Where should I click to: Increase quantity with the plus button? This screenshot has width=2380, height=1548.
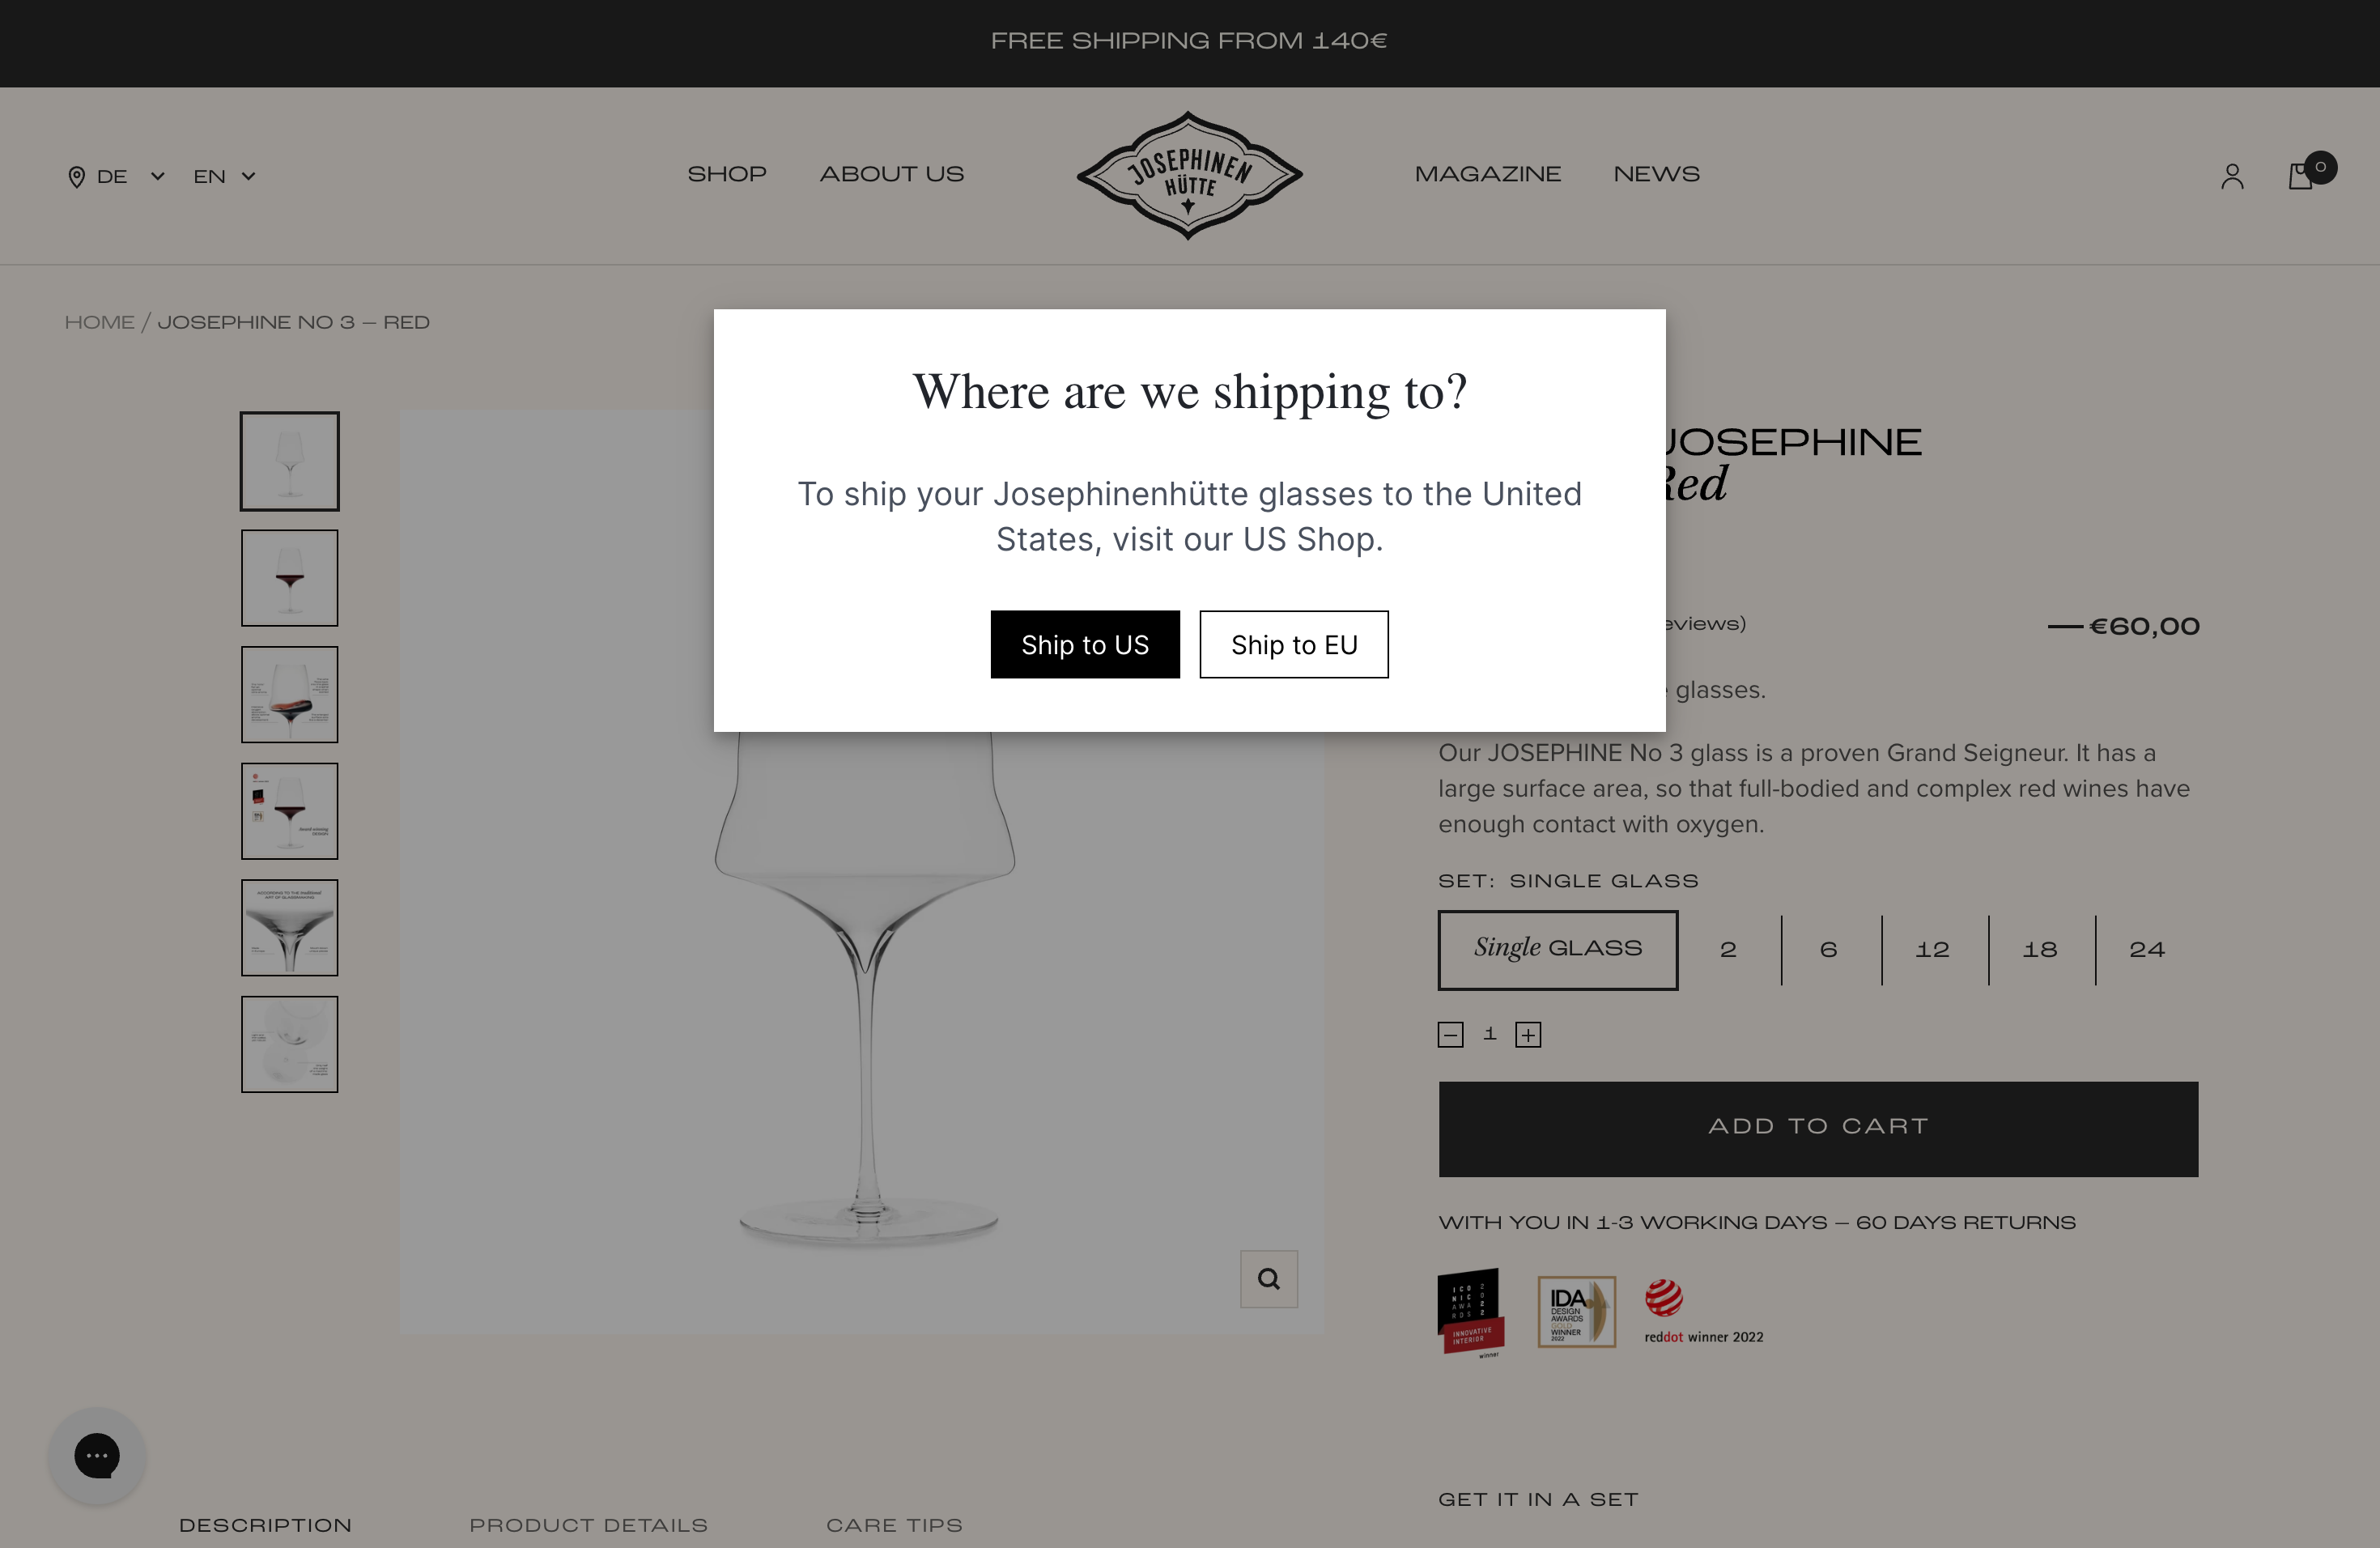(1527, 1035)
